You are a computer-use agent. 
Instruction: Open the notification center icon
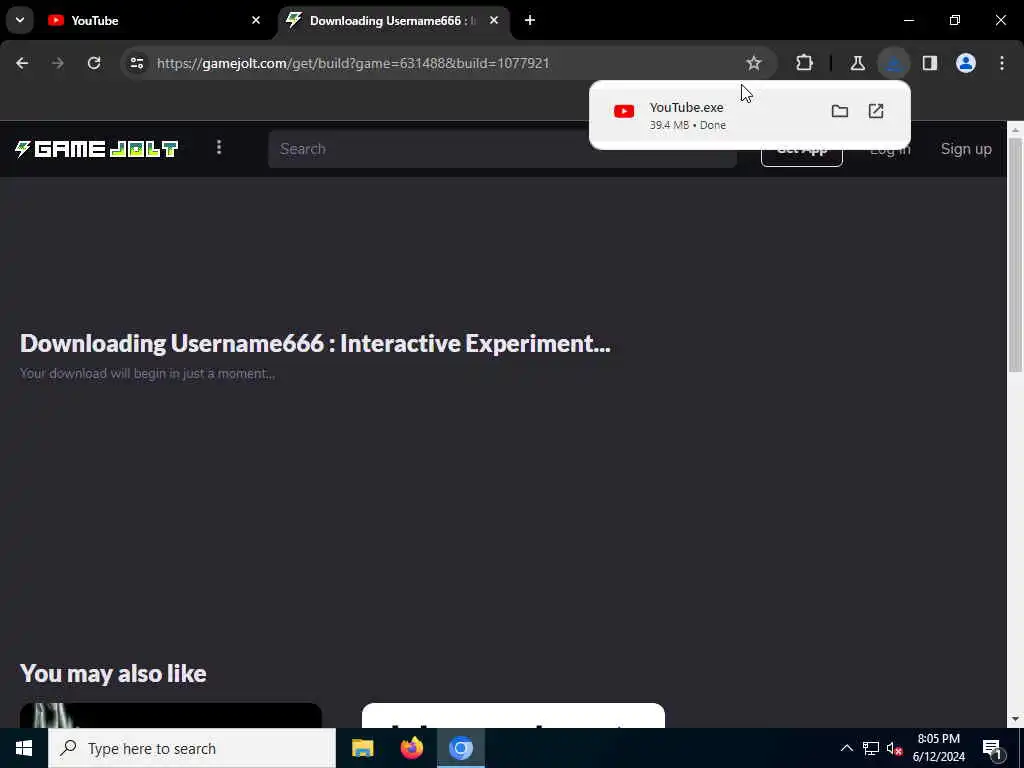(x=991, y=748)
